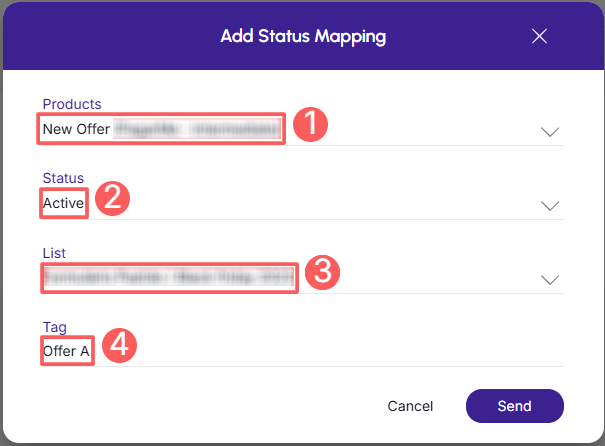Click the Send button
Viewport: 605px width, 446px height.
(515, 406)
